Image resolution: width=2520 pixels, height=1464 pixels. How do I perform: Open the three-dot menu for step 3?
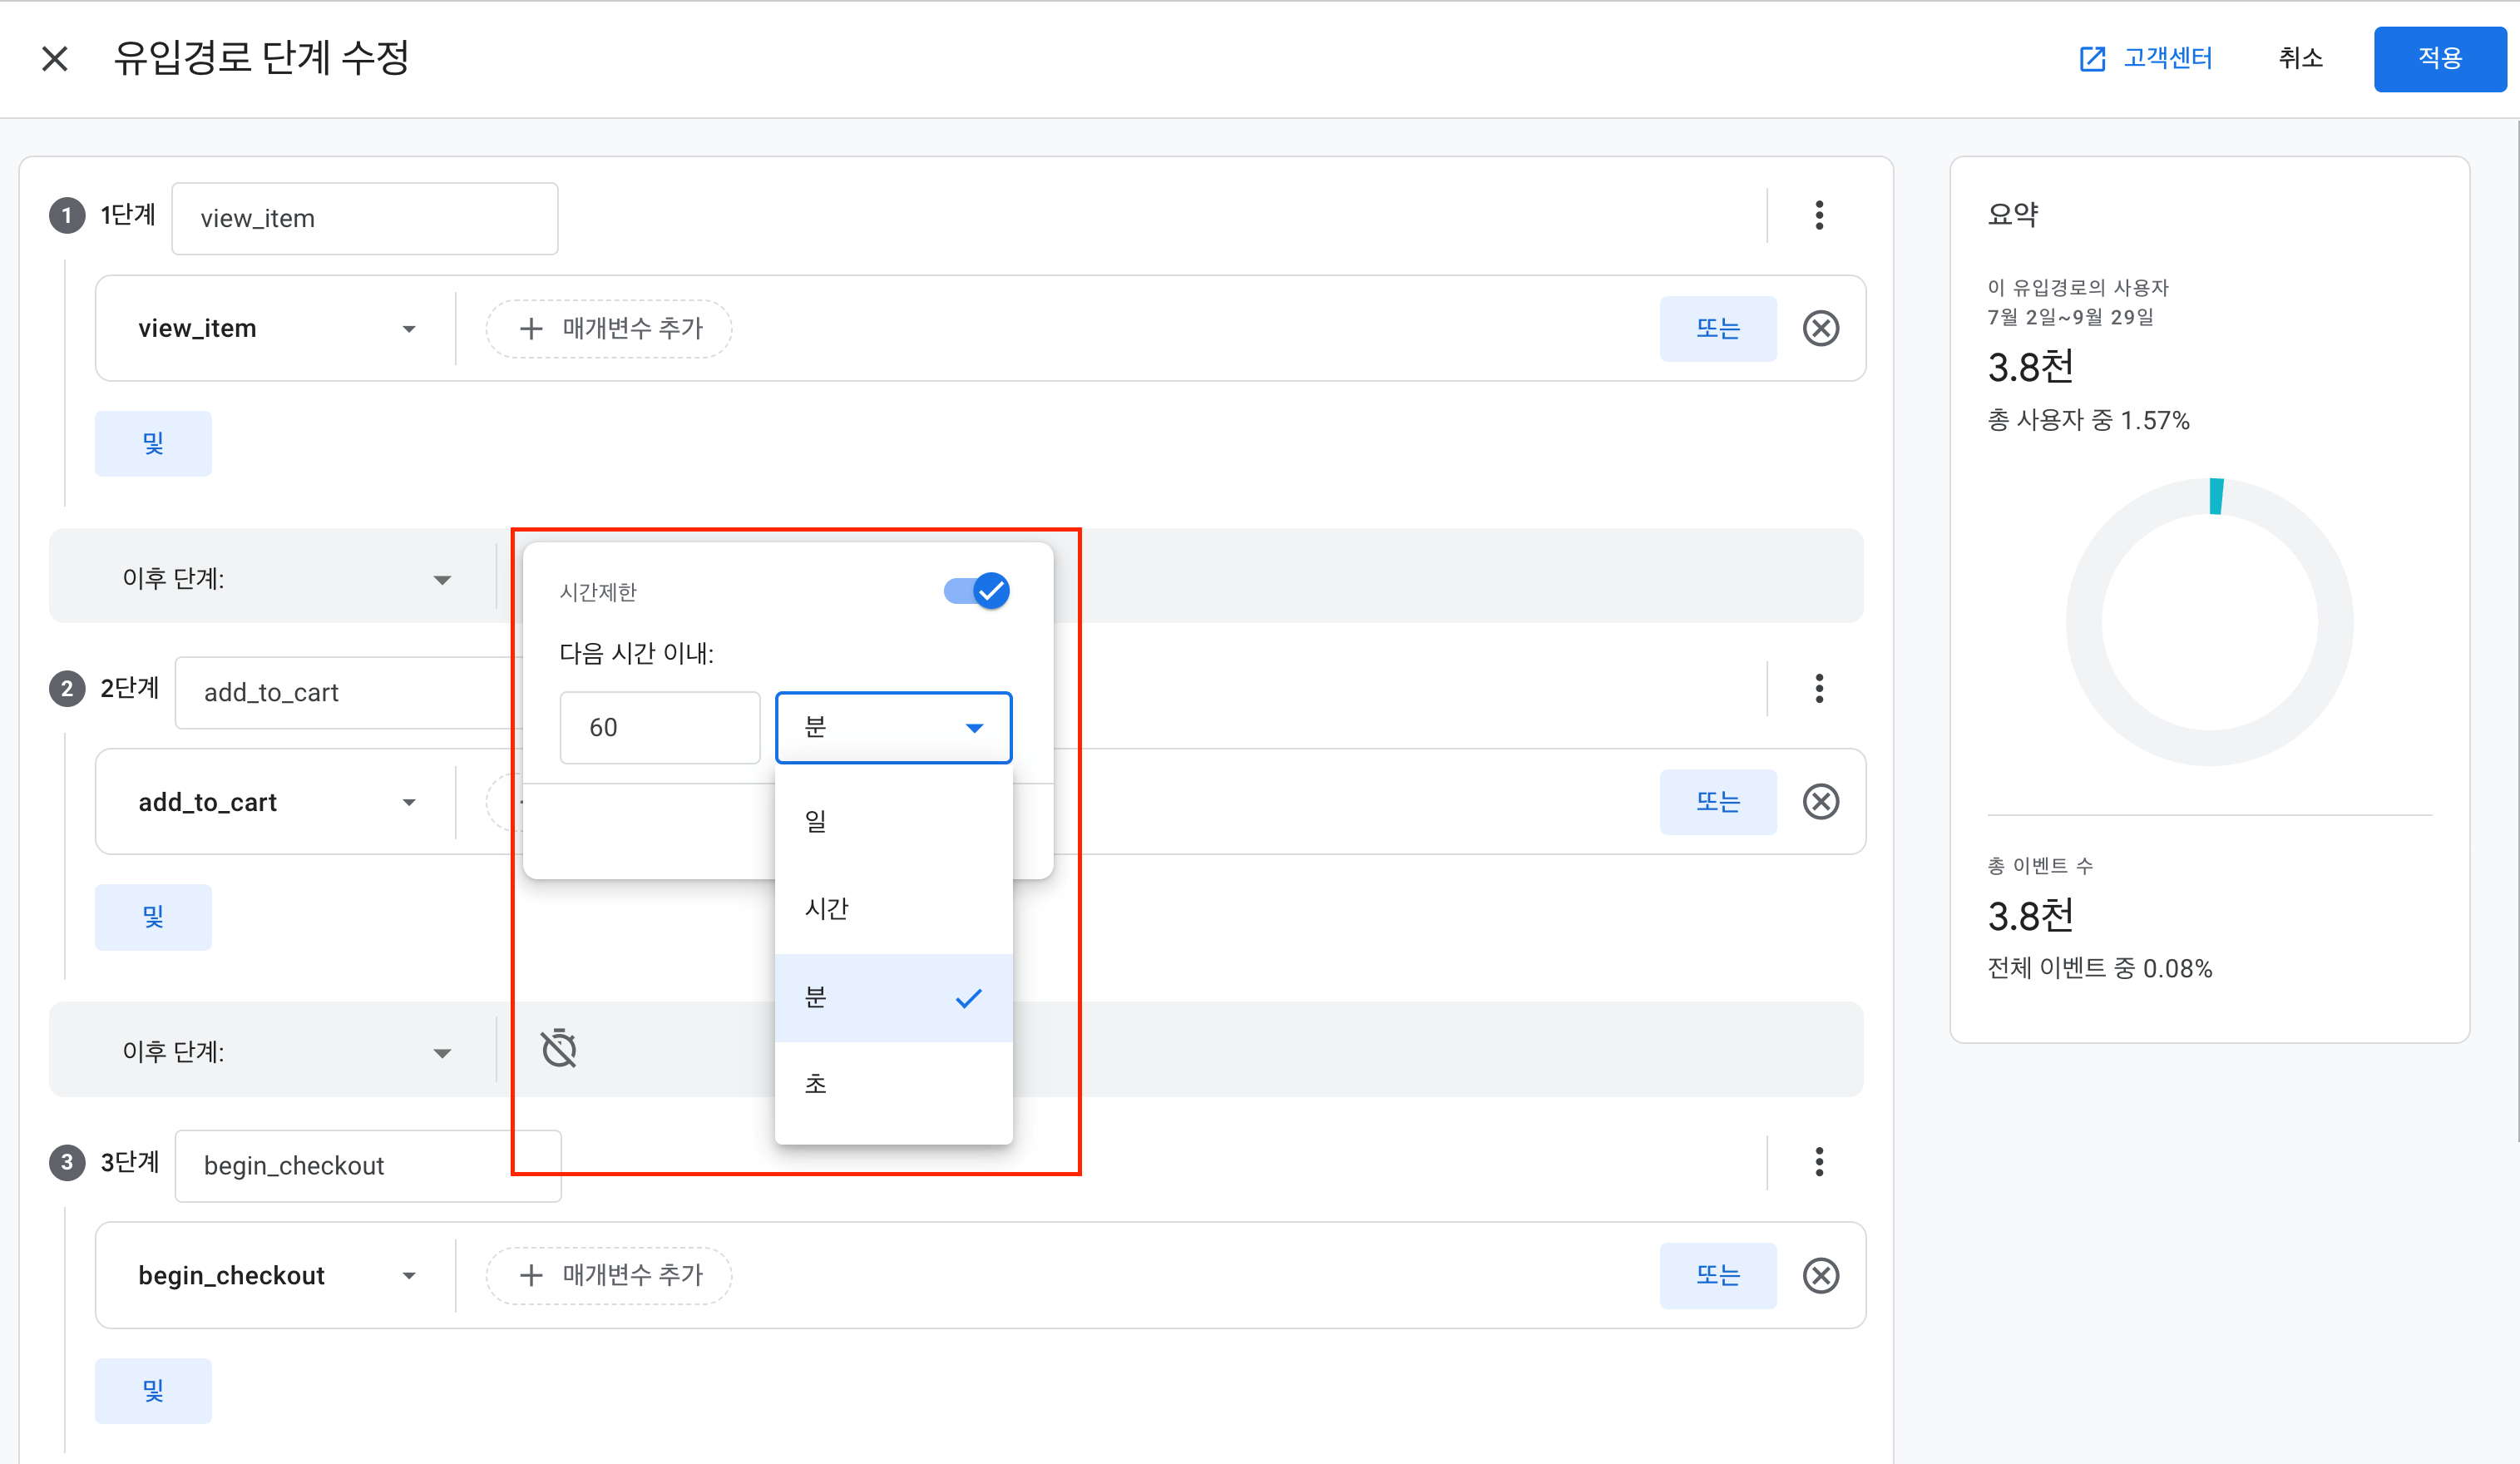click(x=1819, y=1162)
